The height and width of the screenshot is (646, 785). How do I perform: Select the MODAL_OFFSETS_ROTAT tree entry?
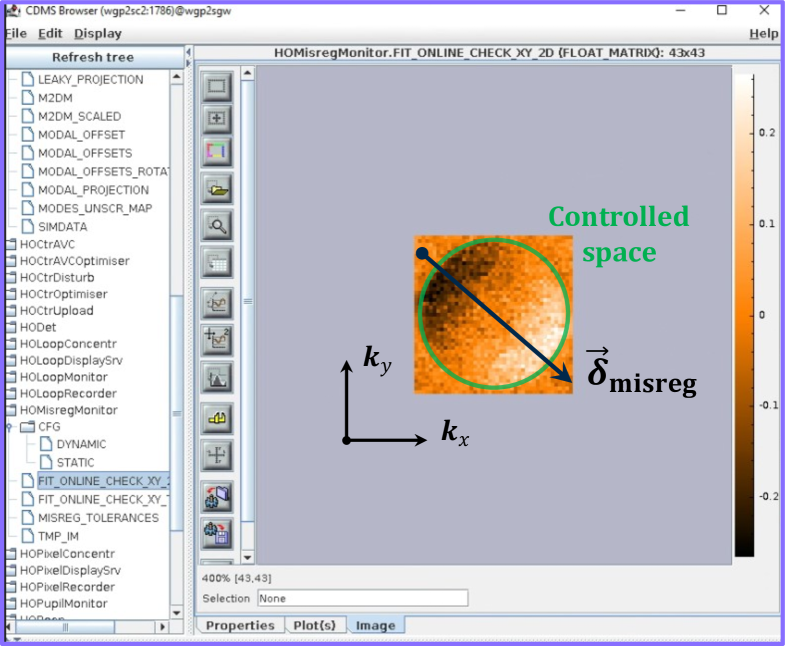tap(104, 171)
